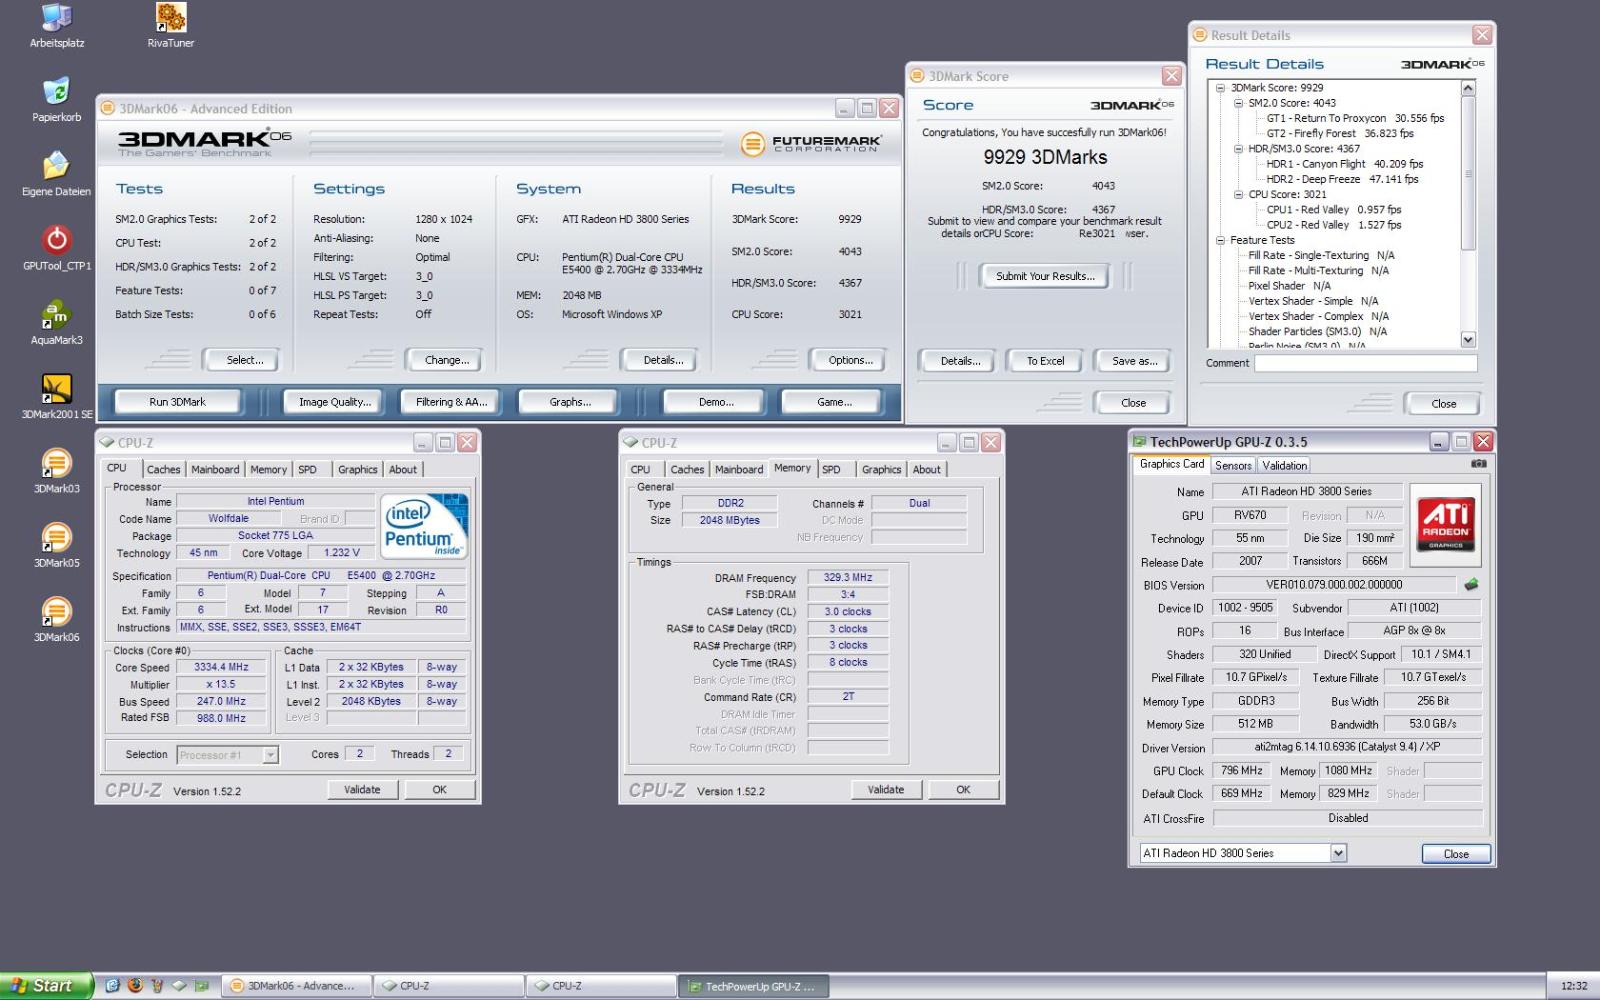Select HDR2 - Deep Freeze row
Viewport: 1600px width, 1000px height.
click(x=1342, y=179)
